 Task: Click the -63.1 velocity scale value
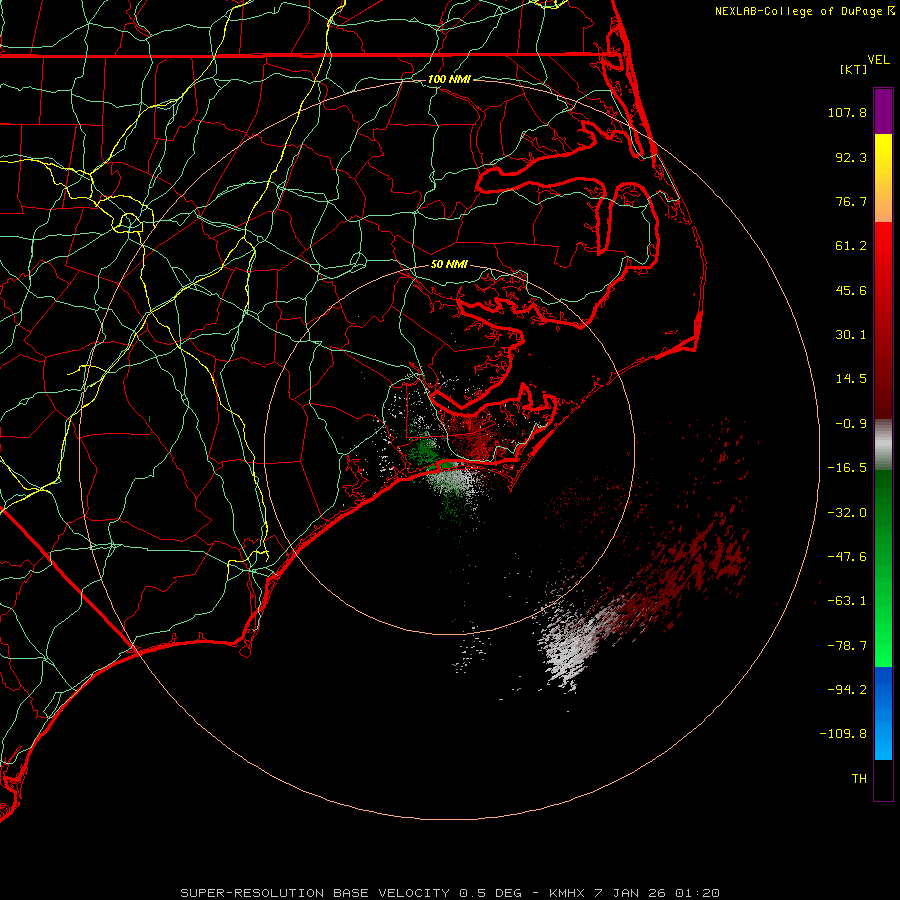[847, 601]
